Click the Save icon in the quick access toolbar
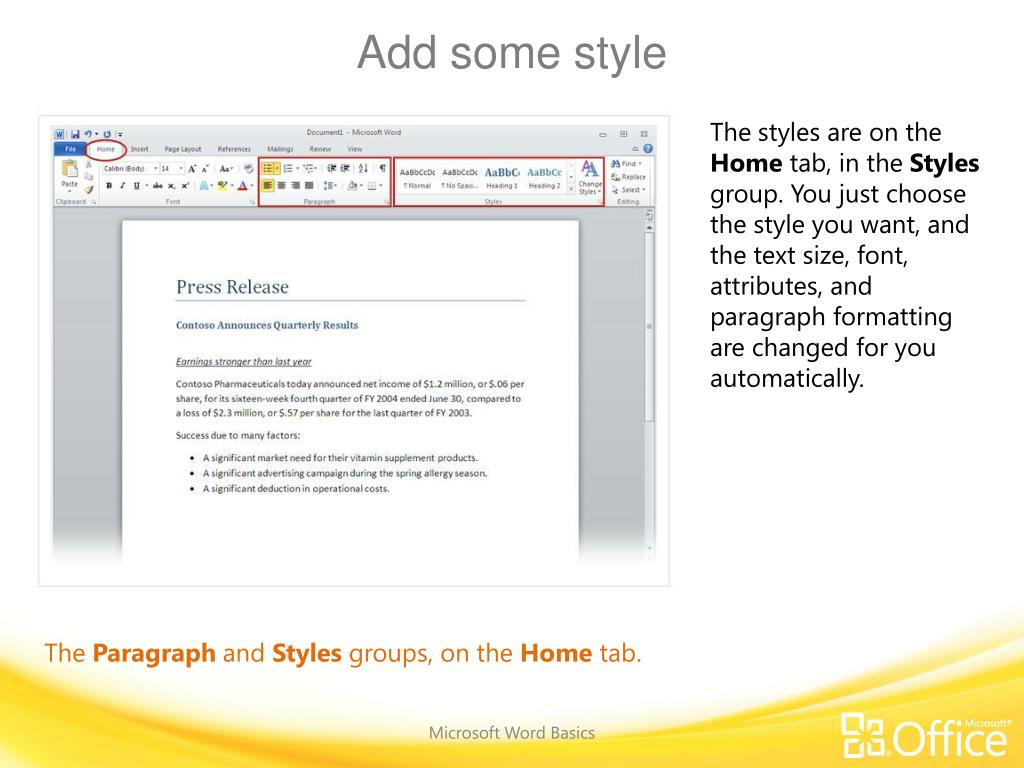This screenshot has width=1024, height=768. (75, 134)
